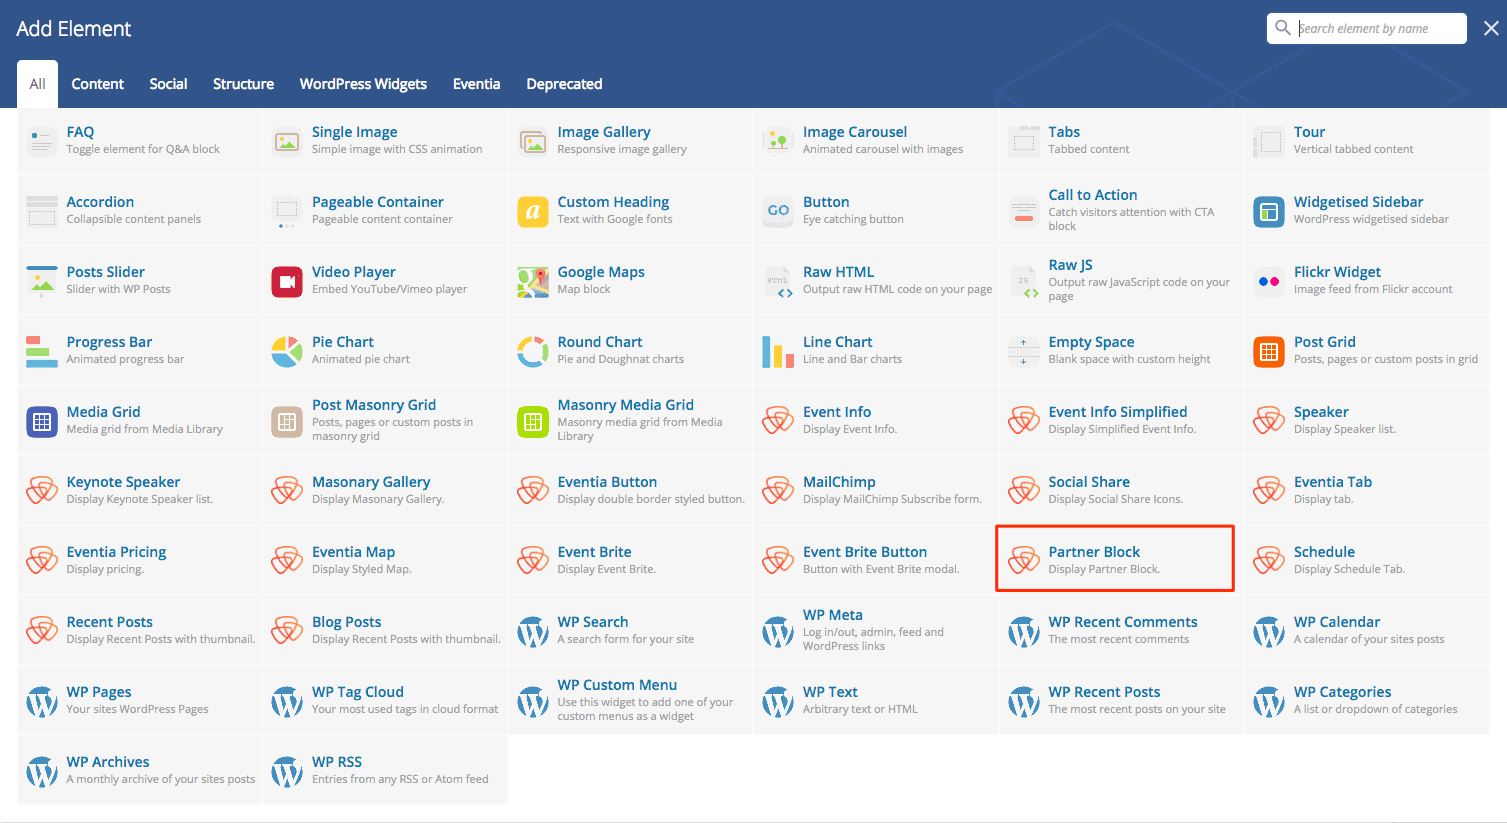
Task: Click the Line Chart bars icon
Action: pos(778,352)
